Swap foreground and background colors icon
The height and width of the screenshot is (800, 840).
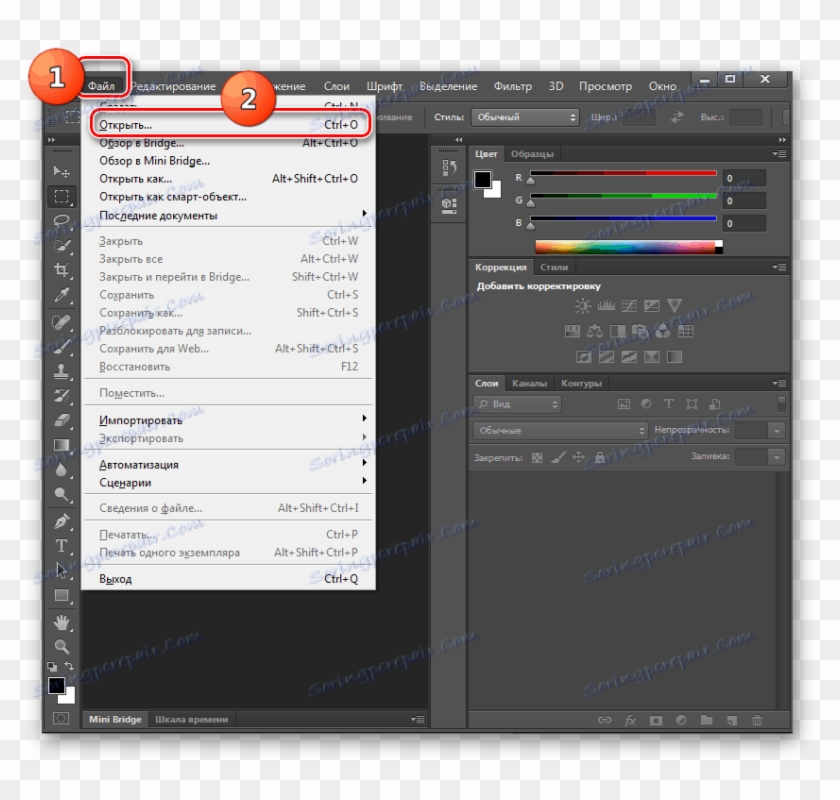point(69,666)
